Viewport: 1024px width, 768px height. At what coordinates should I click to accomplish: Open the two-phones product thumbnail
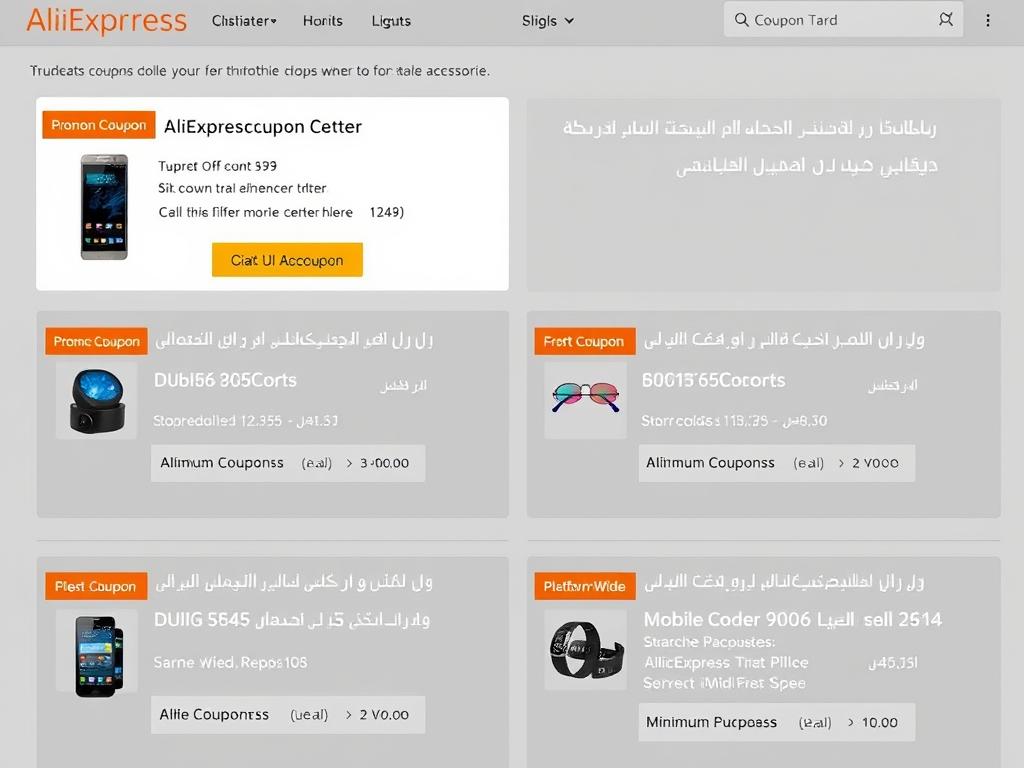[98, 656]
